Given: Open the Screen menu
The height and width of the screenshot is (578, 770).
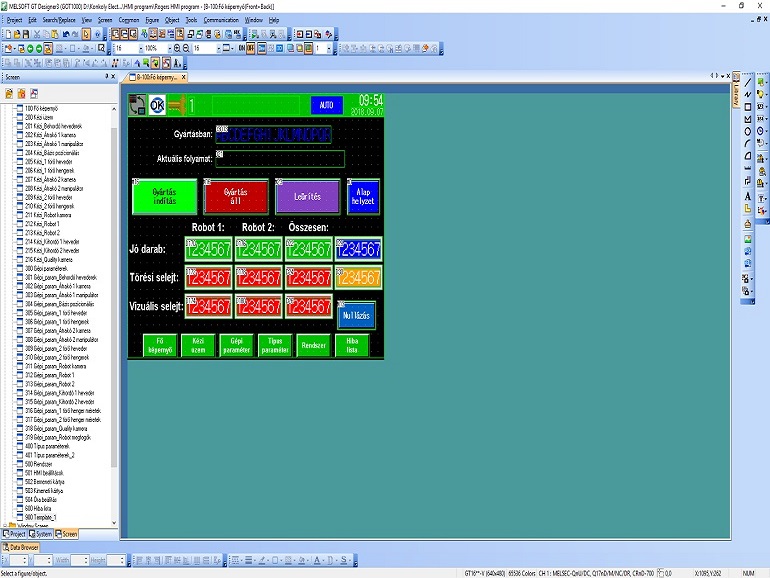Looking at the screenshot, I should 105,20.
